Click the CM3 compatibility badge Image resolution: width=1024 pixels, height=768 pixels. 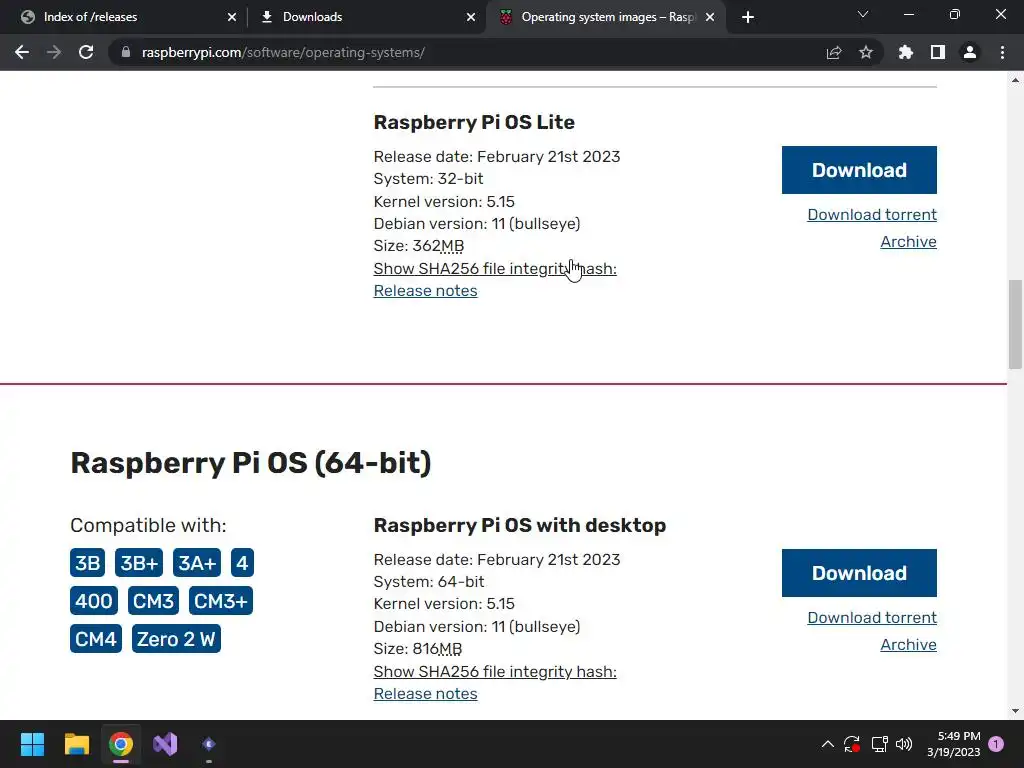[153, 601]
